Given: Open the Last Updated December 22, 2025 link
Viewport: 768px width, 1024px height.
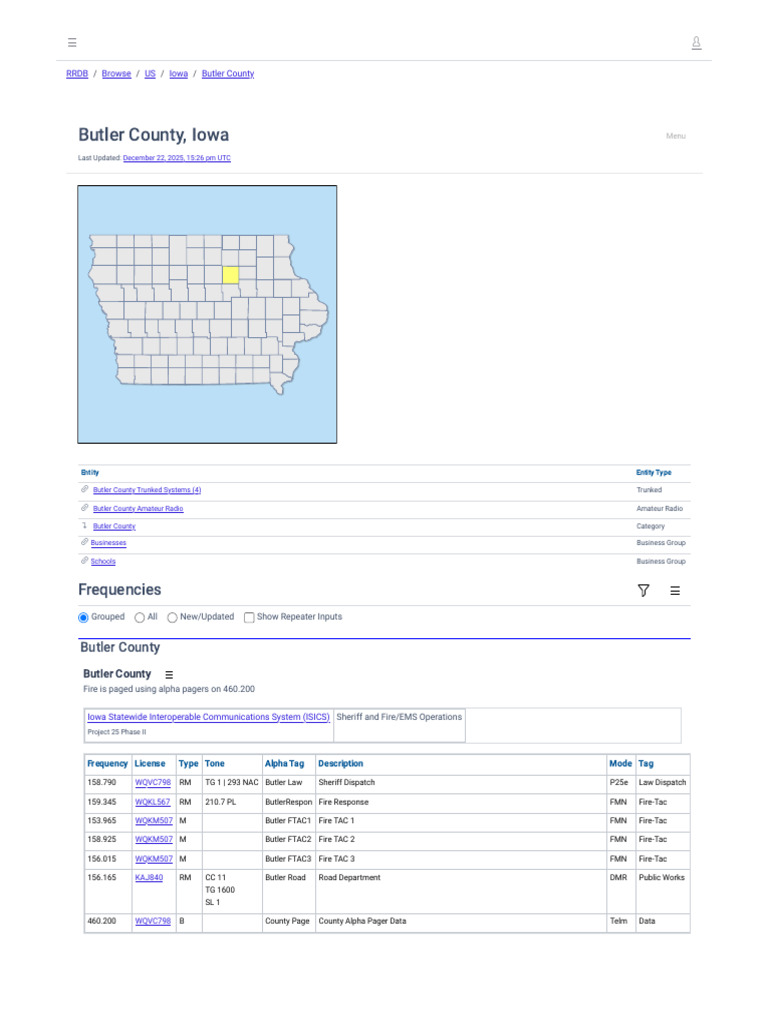Looking at the screenshot, I should click(177, 158).
